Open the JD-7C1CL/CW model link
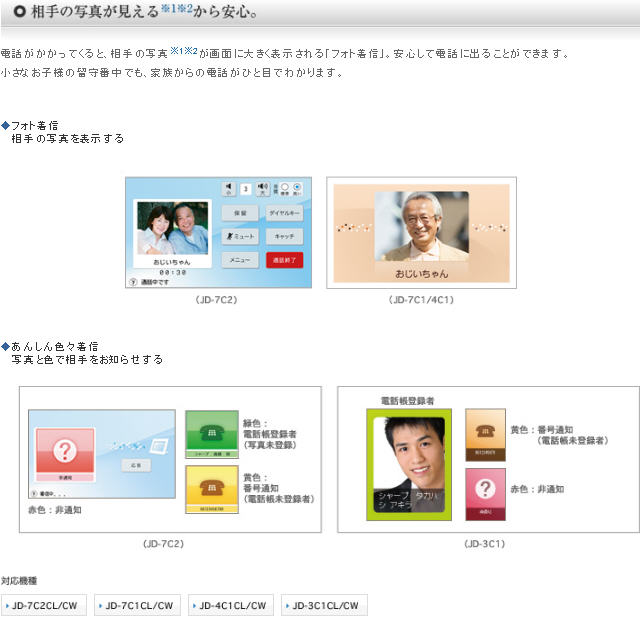Image resolution: width=642 pixels, height=619 pixels. (x=138, y=605)
